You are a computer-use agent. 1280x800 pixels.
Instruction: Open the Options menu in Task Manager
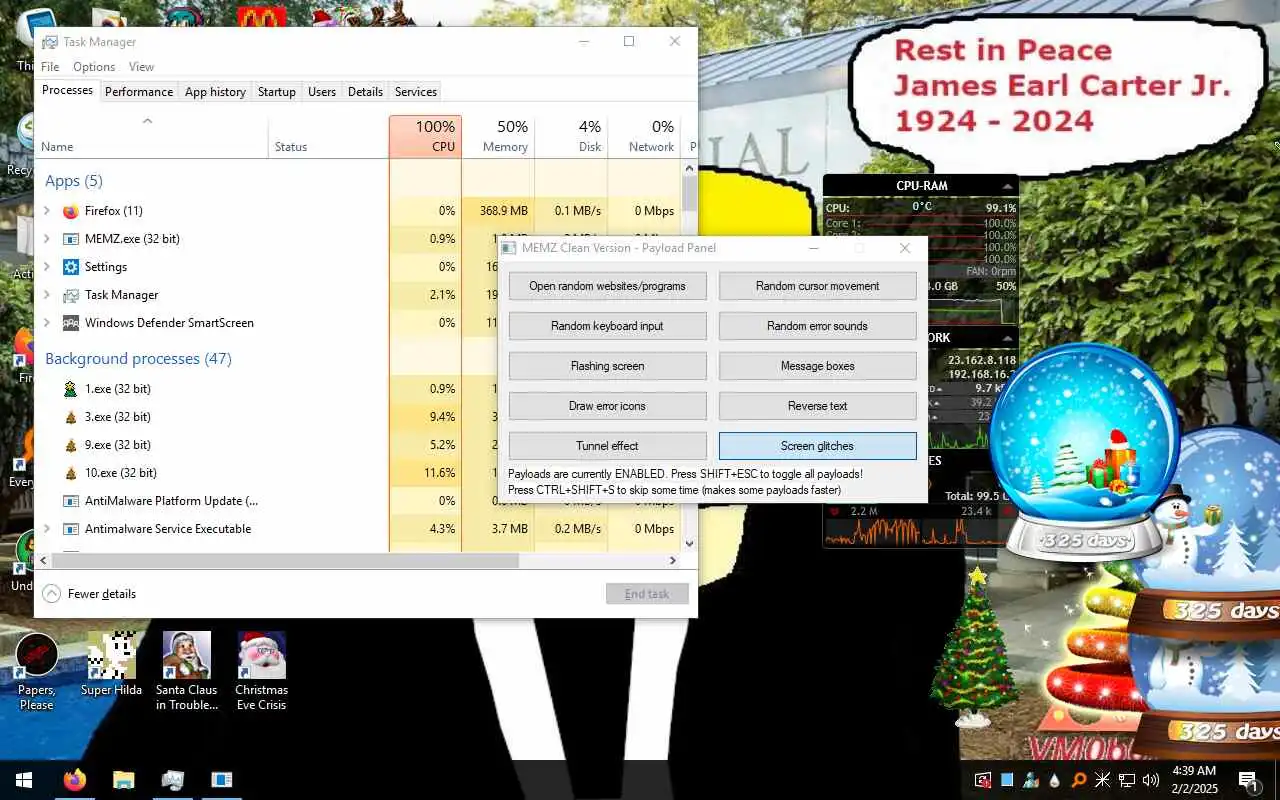tap(94, 67)
